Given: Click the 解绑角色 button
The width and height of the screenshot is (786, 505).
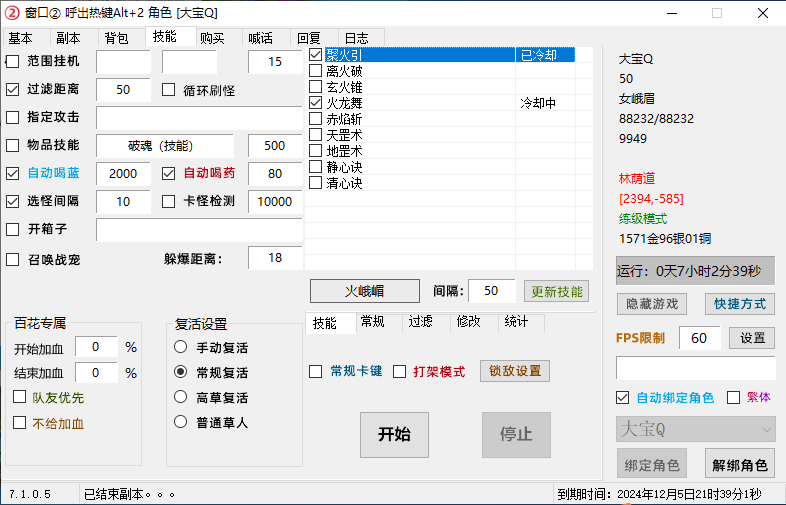Looking at the screenshot, I should [x=740, y=465].
